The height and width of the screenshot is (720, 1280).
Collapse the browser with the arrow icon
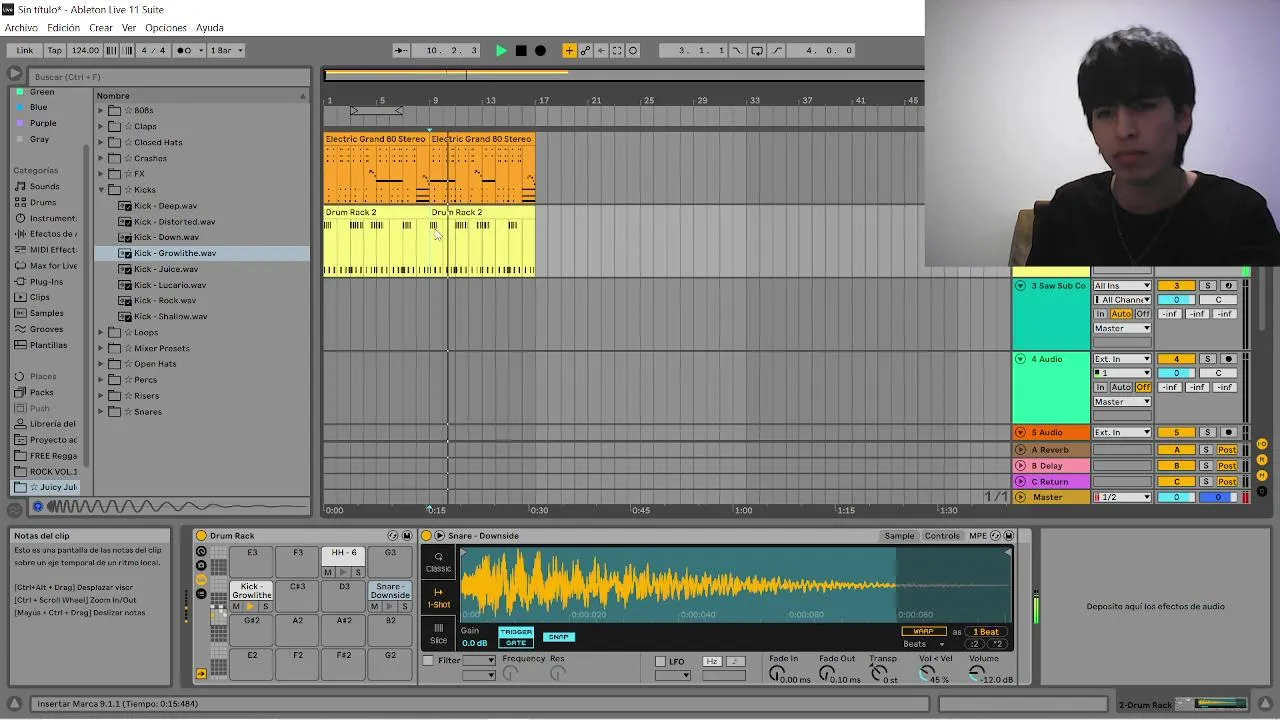coord(14,74)
